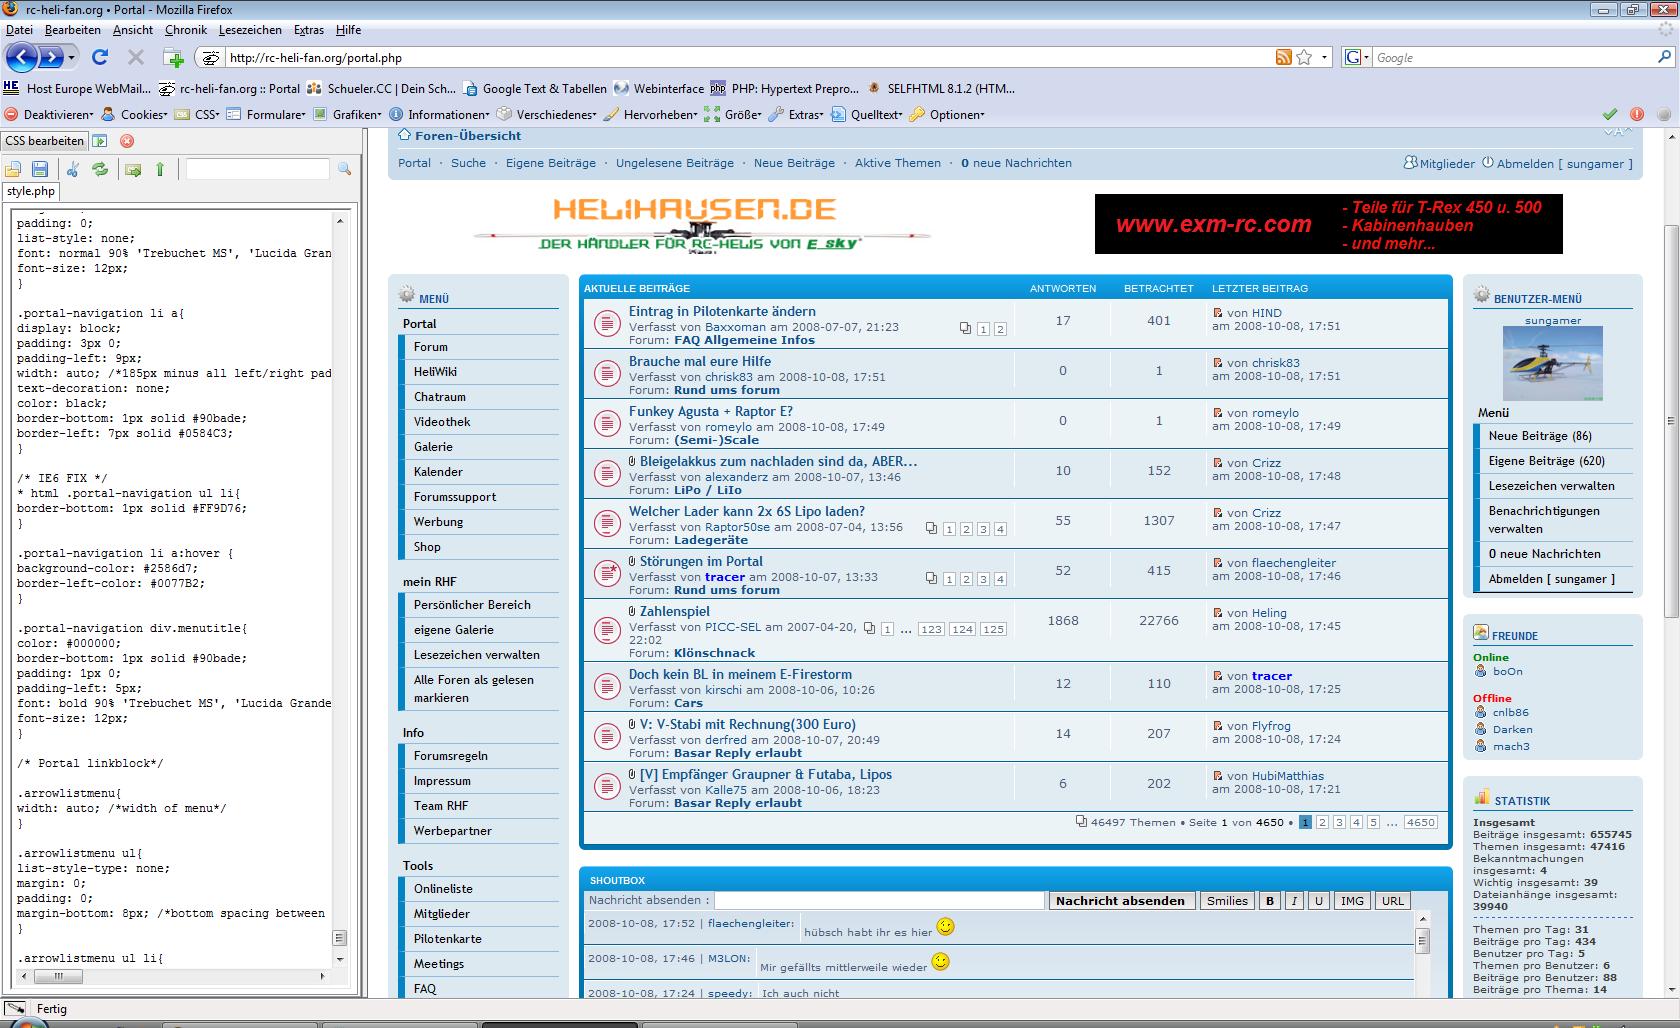Click the gray JavaScript status circle icon
This screenshot has height=1028, width=1680.
click(1664, 114)
